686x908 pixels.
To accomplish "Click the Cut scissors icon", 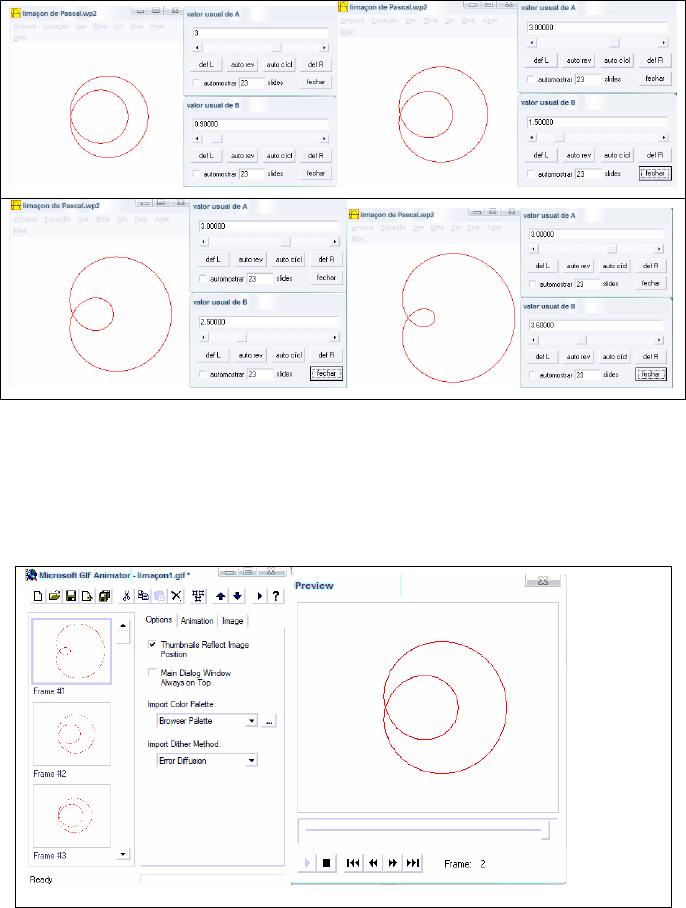I will click(x=127, y=596).
